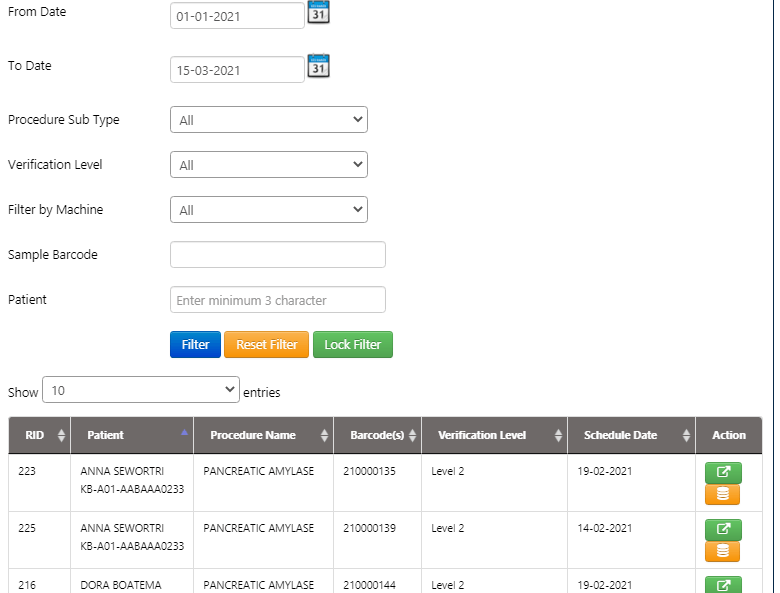The width and height of the screenshot is (780, 593).
Task: Click green open icon for RID 216
Action: click(723, 585)
